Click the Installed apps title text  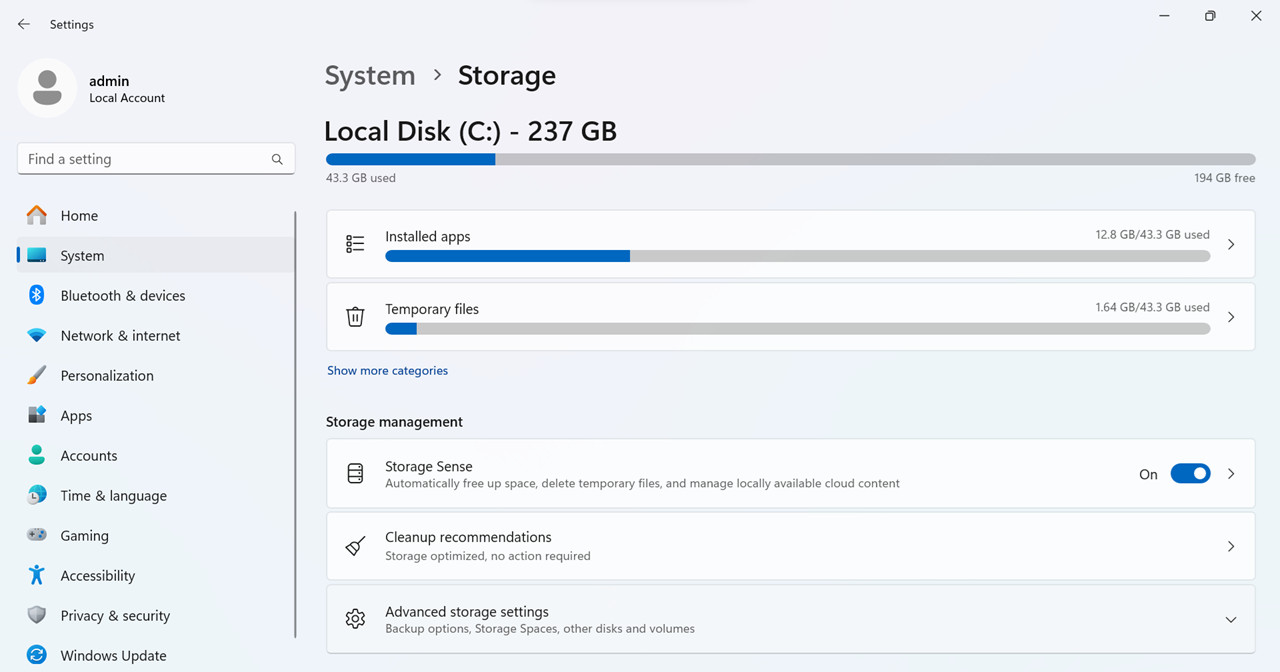[x=427, y=236]
